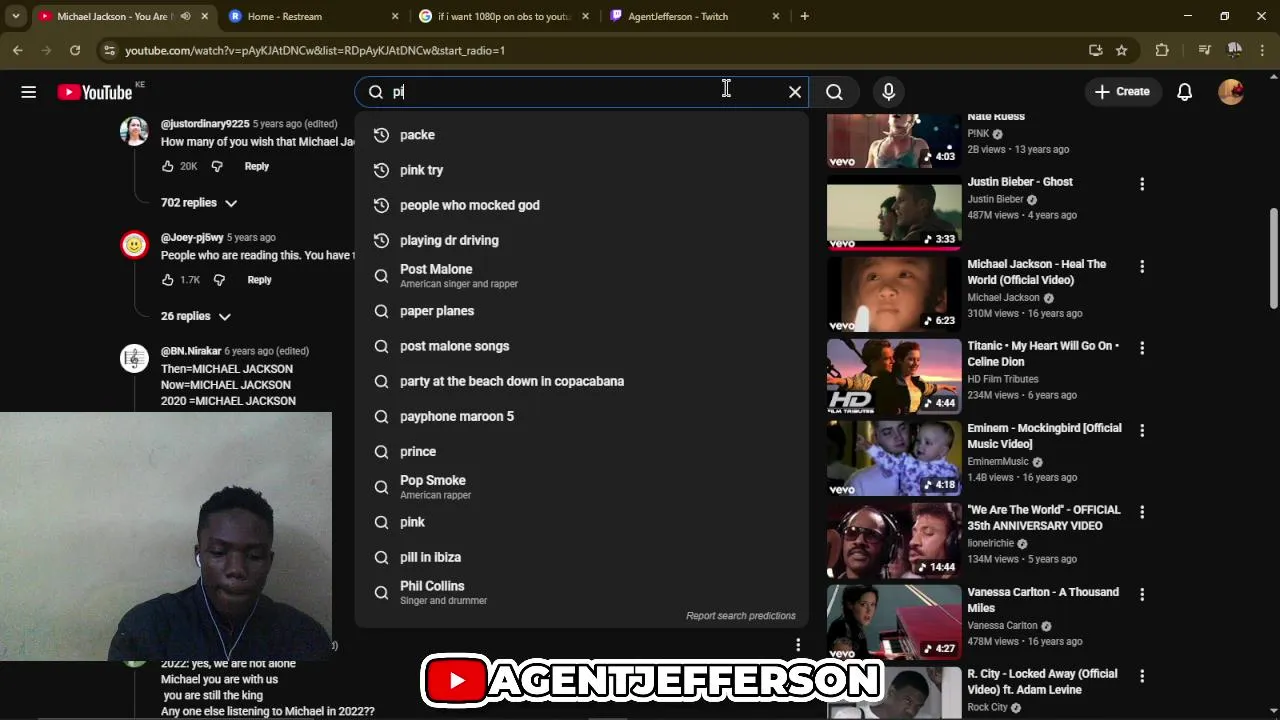Image resolution: width=1280 pixels, height=720 pixels.
Task: Go back with browser back arrow
Action: [18, 50]
